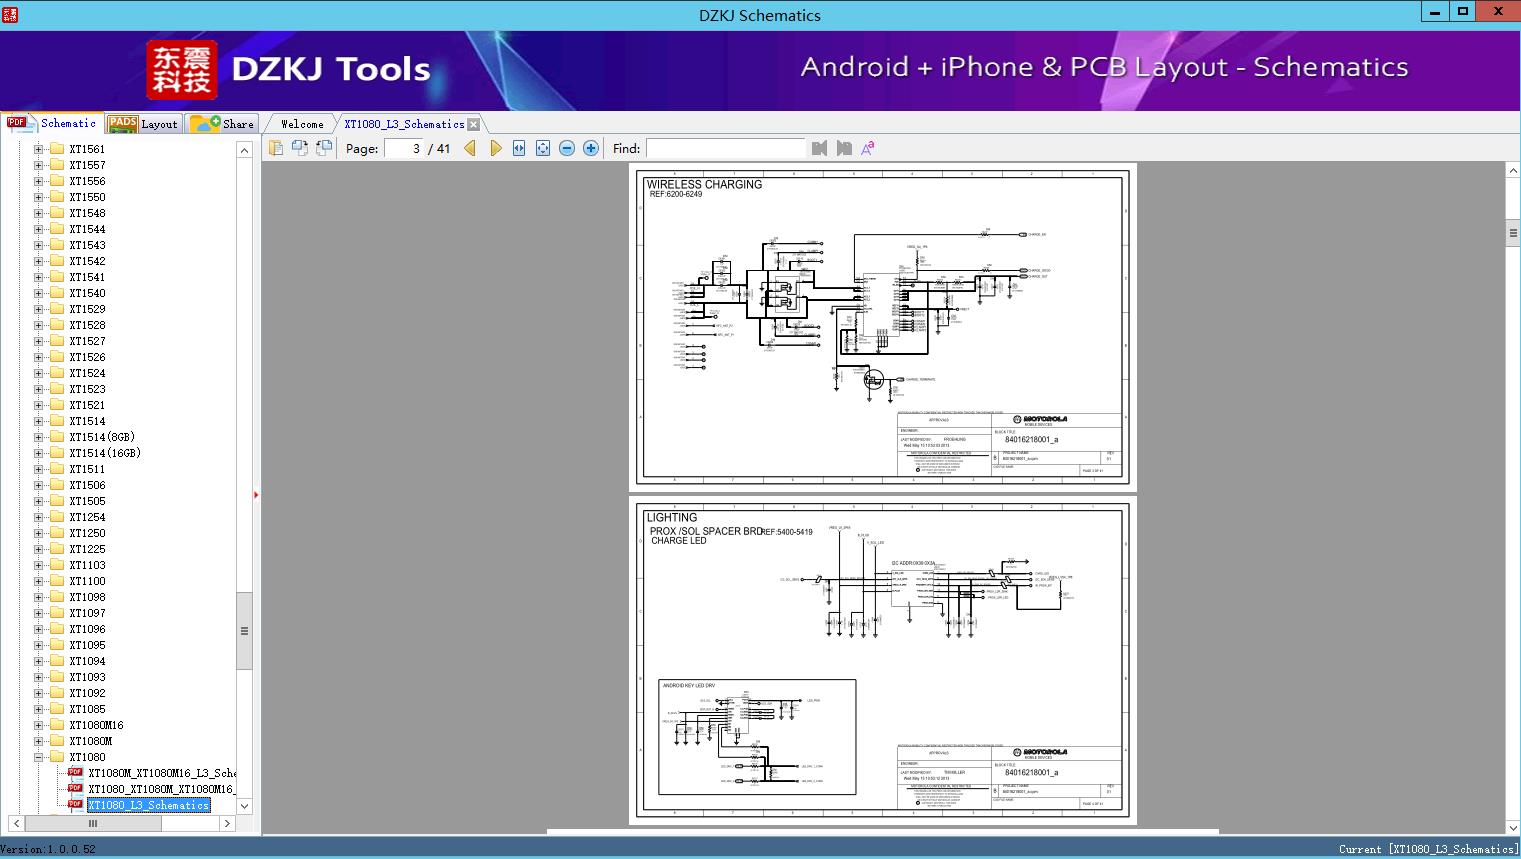Switch to the Schematic tab
This screenshot has width=1521, height=859.
52,123
